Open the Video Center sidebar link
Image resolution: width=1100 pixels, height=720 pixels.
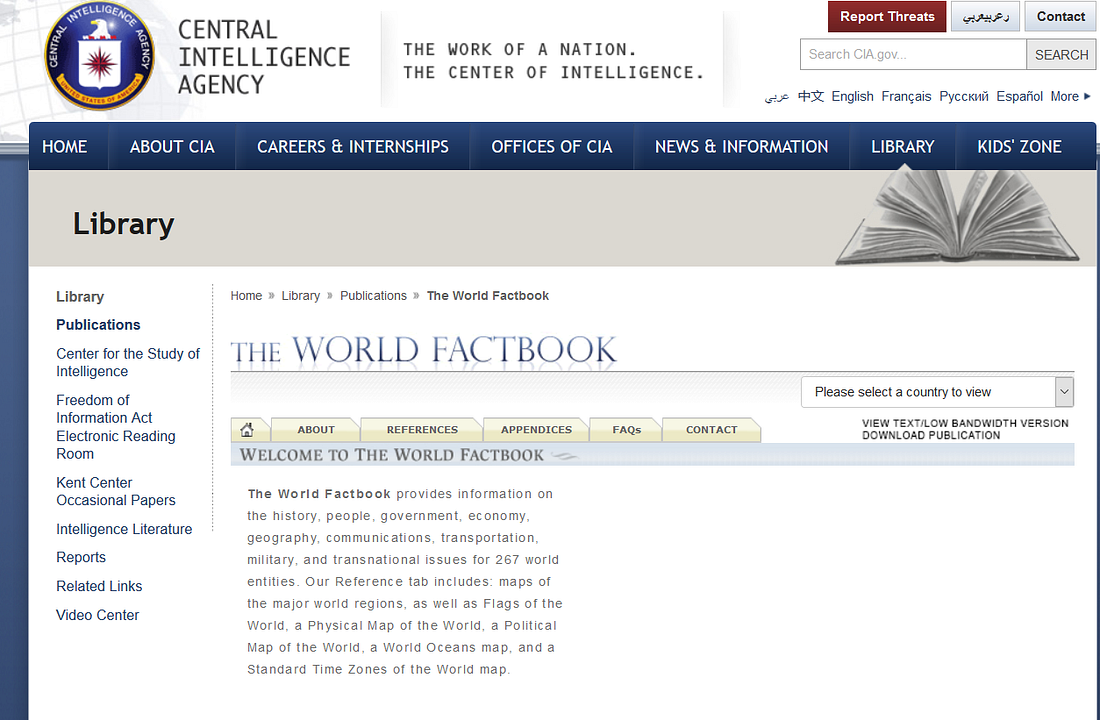(97, 615)
